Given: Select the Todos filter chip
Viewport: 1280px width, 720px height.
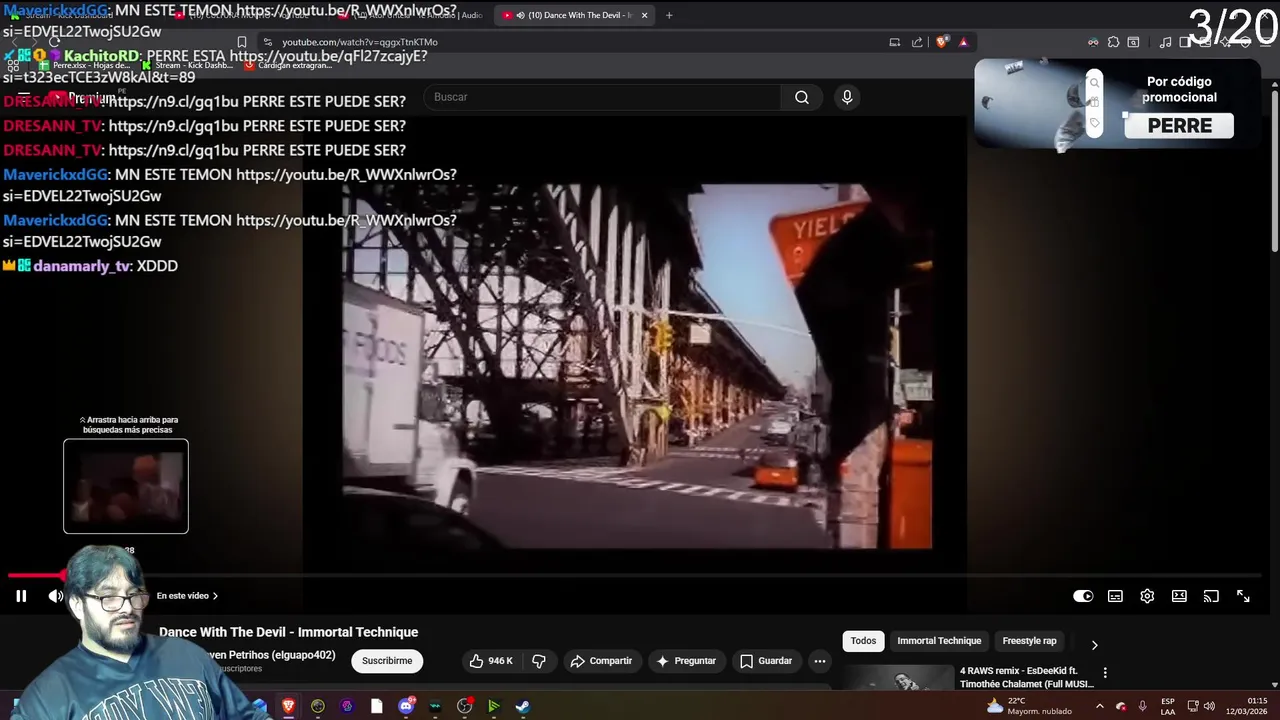Looking at the screenshot, I should click(x=863, y=641).
